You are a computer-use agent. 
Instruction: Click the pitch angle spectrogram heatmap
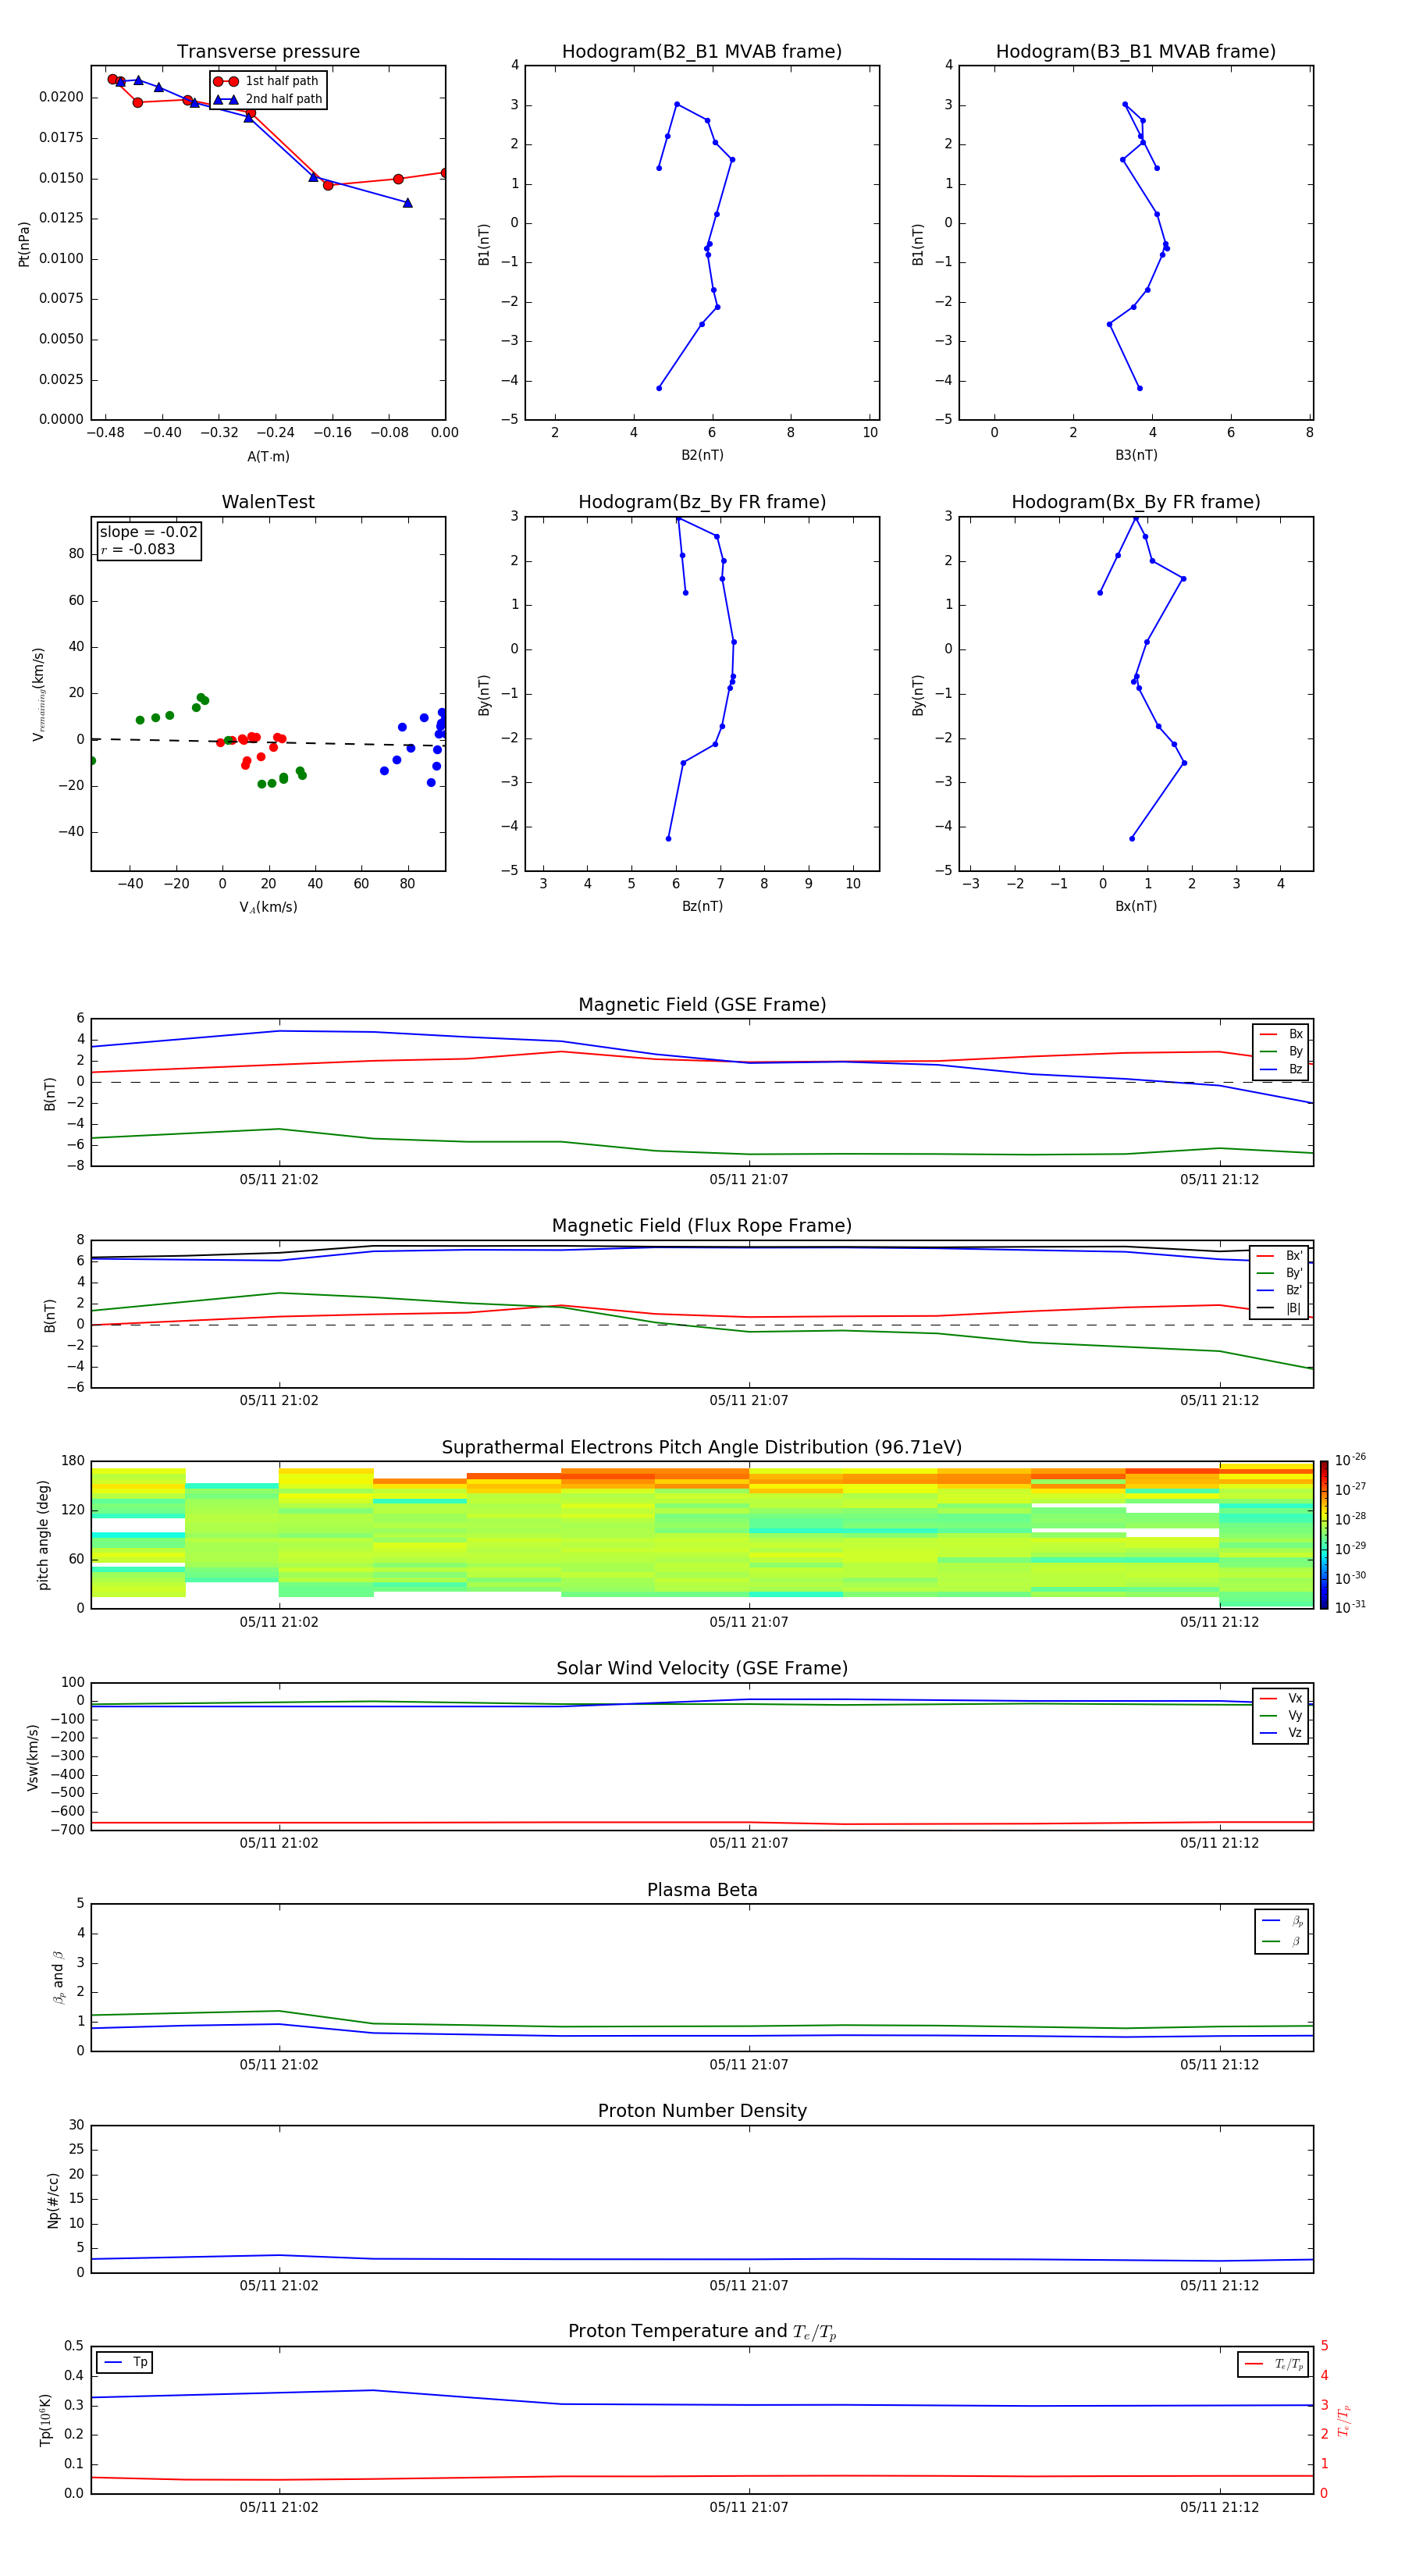(702, 1535)
